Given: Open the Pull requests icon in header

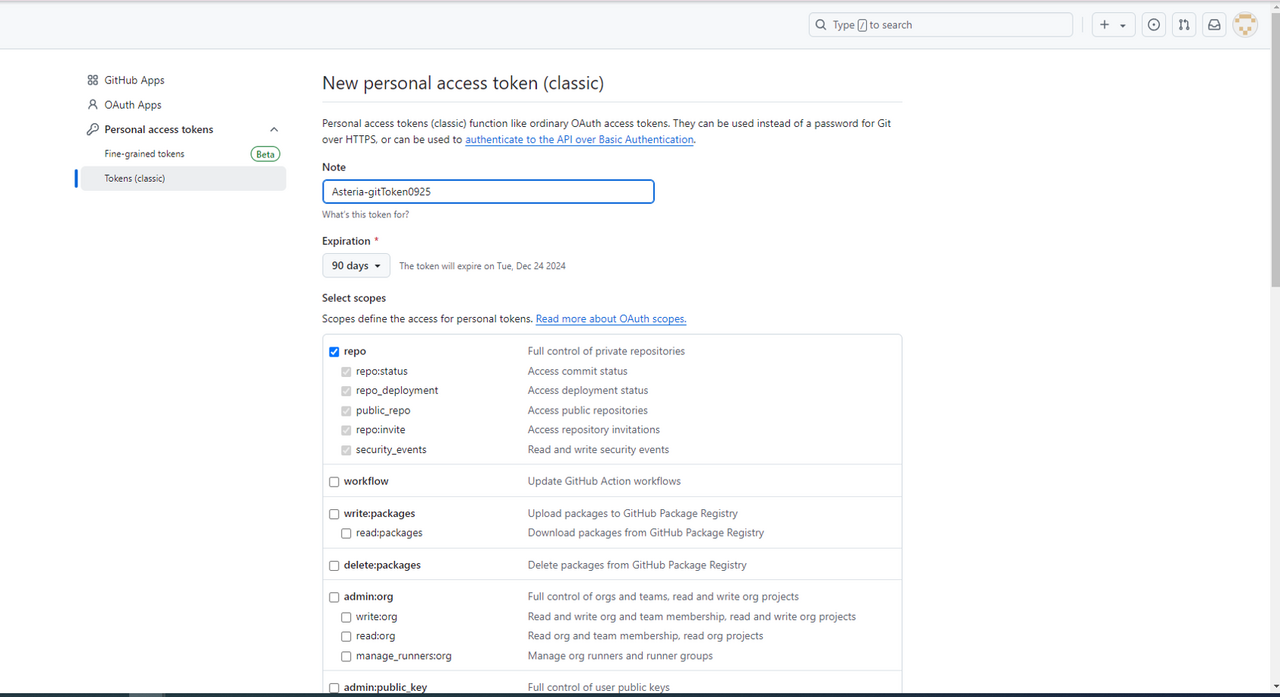Looking at the screenshot, I should coord(1184,25).
